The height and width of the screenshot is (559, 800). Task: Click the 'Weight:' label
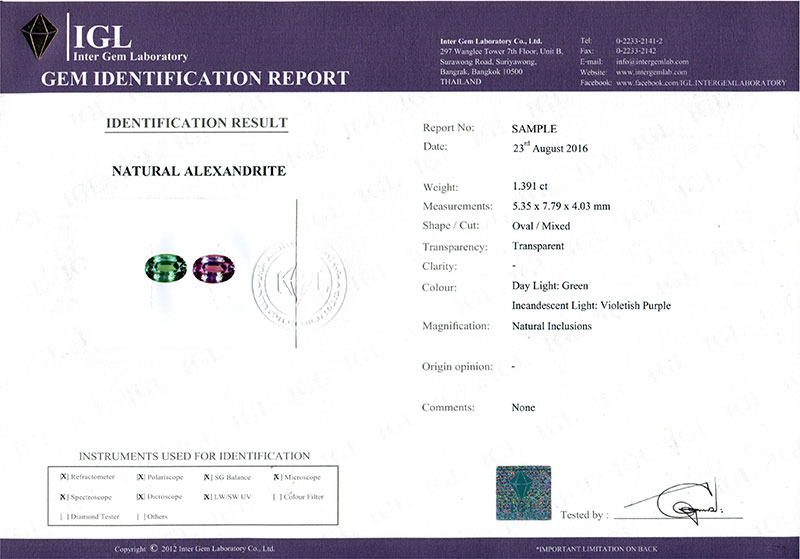(440, 187)
